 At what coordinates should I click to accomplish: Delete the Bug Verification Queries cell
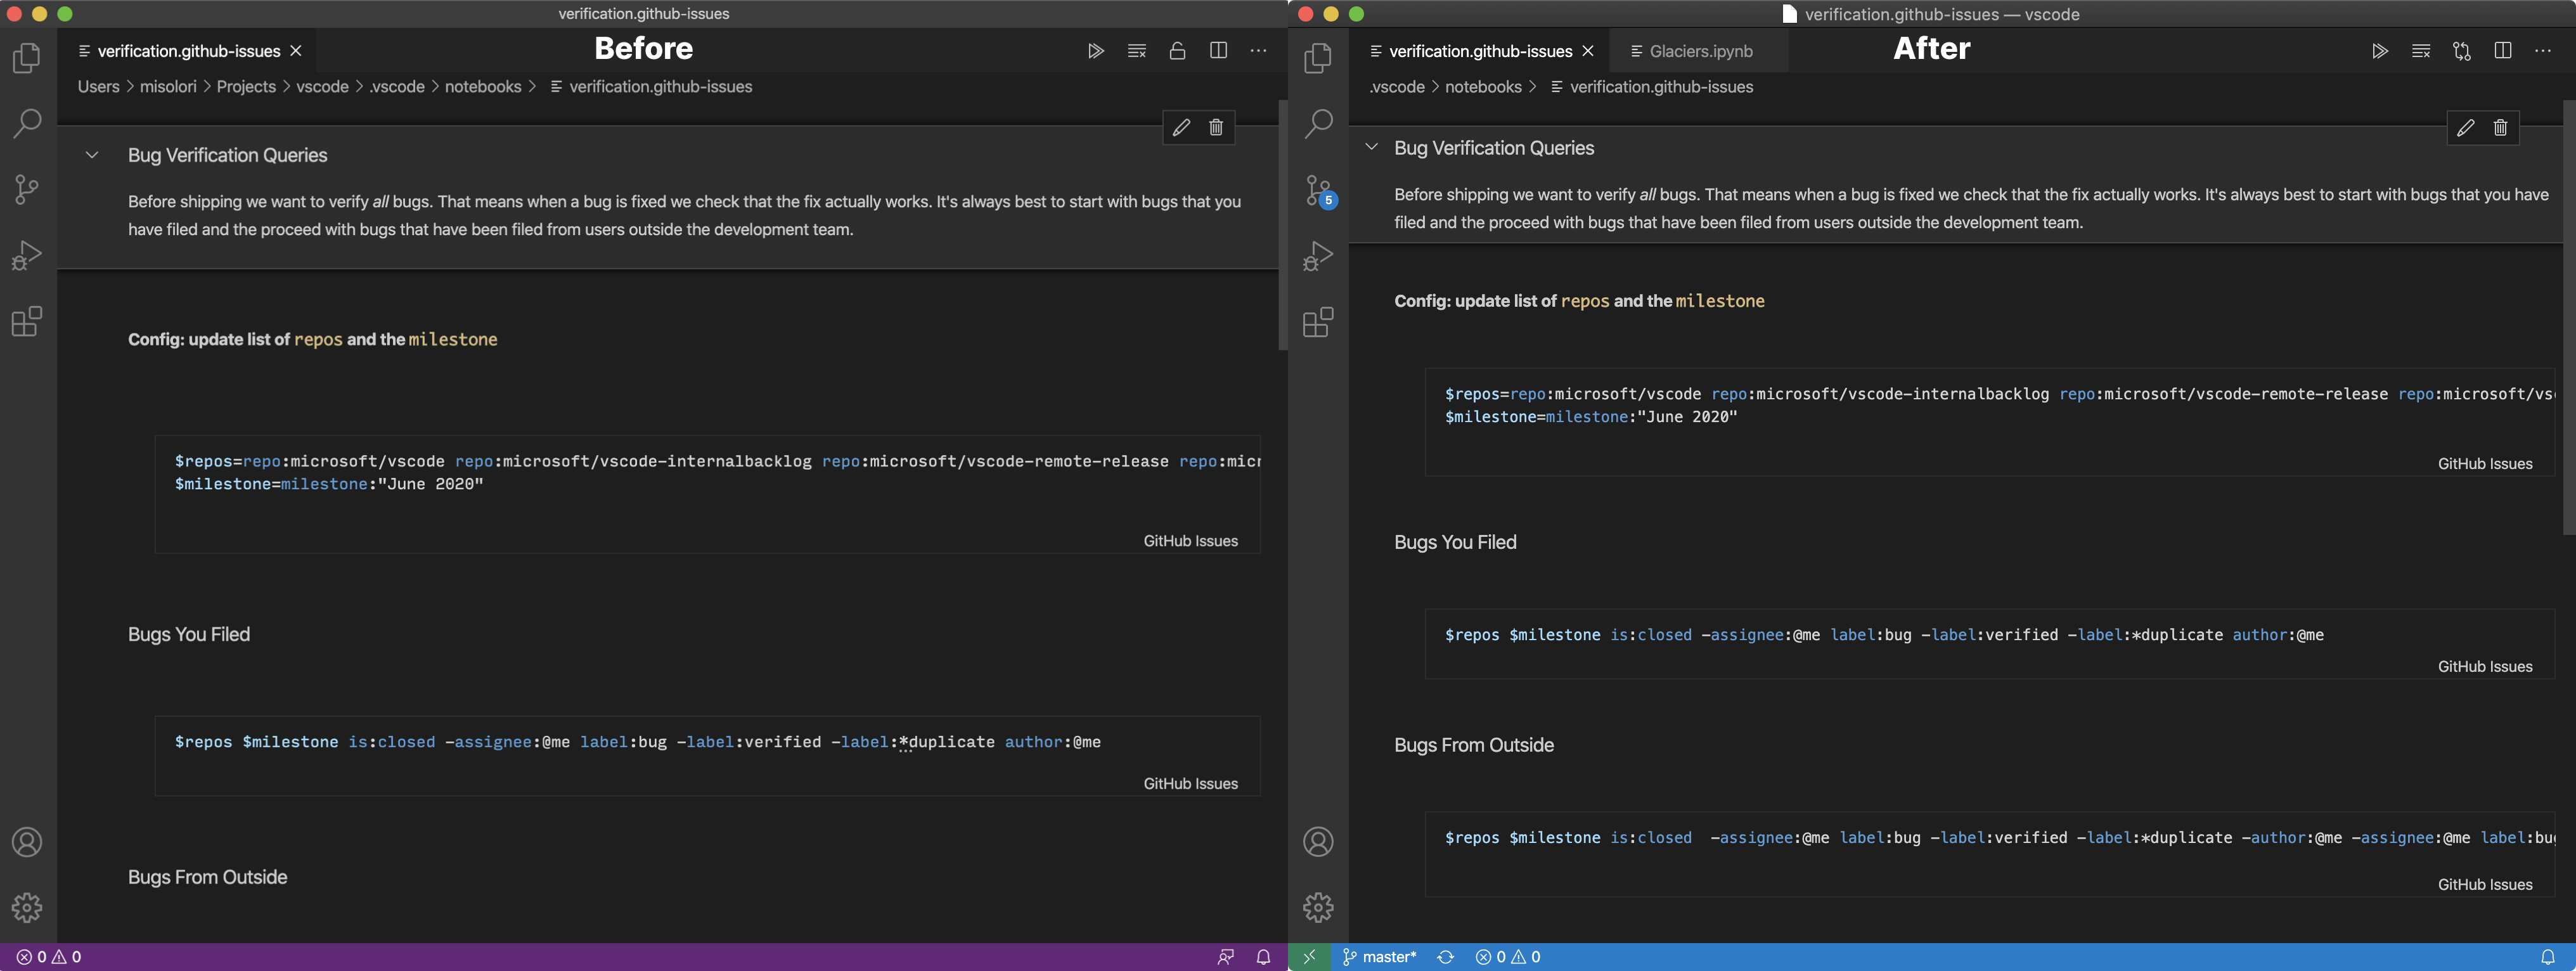1216,127
